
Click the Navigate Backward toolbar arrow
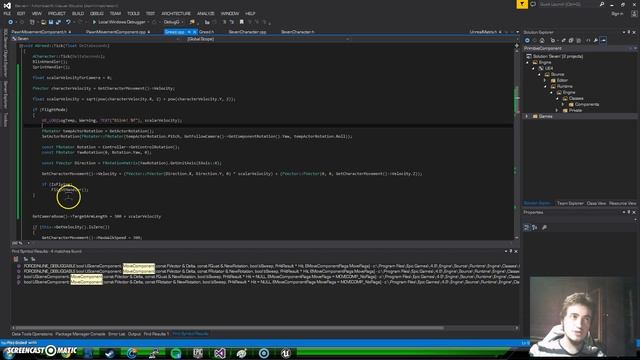click(10, 22)
